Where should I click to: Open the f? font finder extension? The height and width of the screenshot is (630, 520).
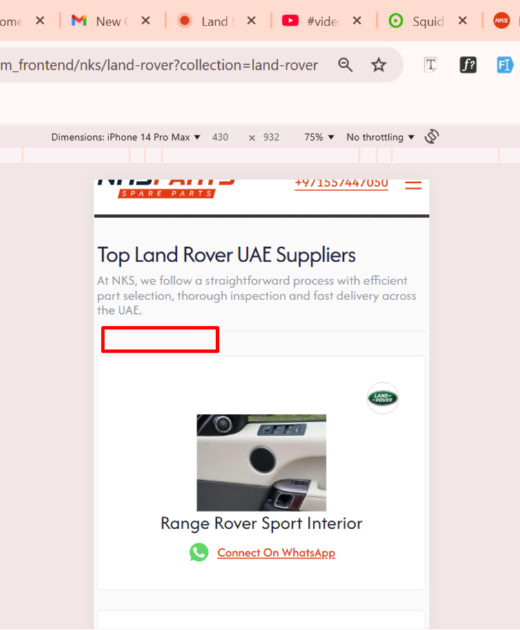click(468, 65)
